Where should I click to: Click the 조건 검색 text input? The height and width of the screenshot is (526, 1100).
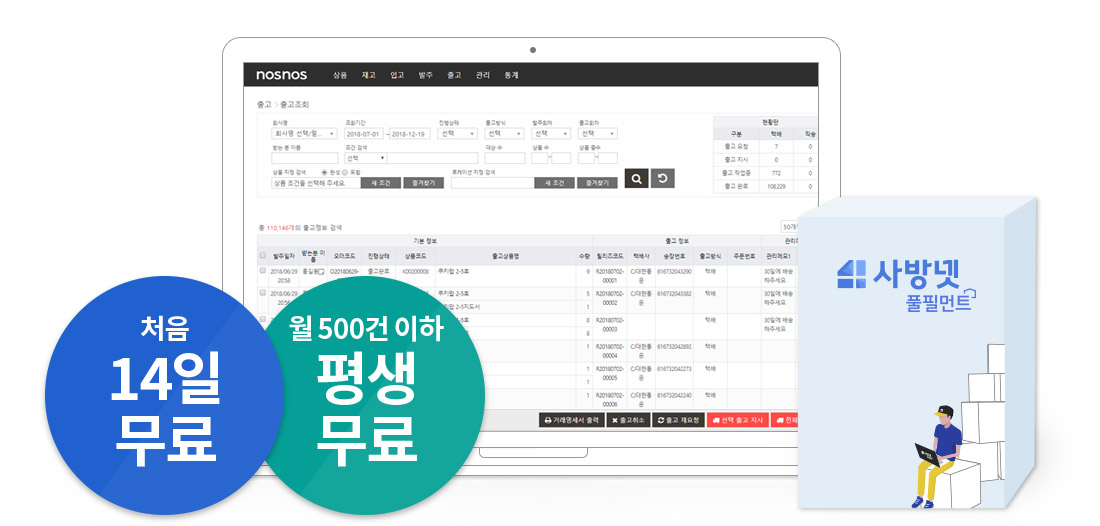[x=433, y=158]
